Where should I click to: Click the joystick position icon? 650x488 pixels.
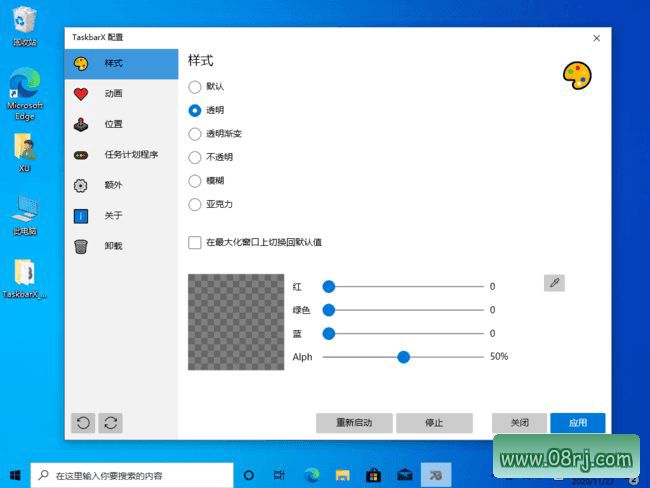[x=81, y=124]
